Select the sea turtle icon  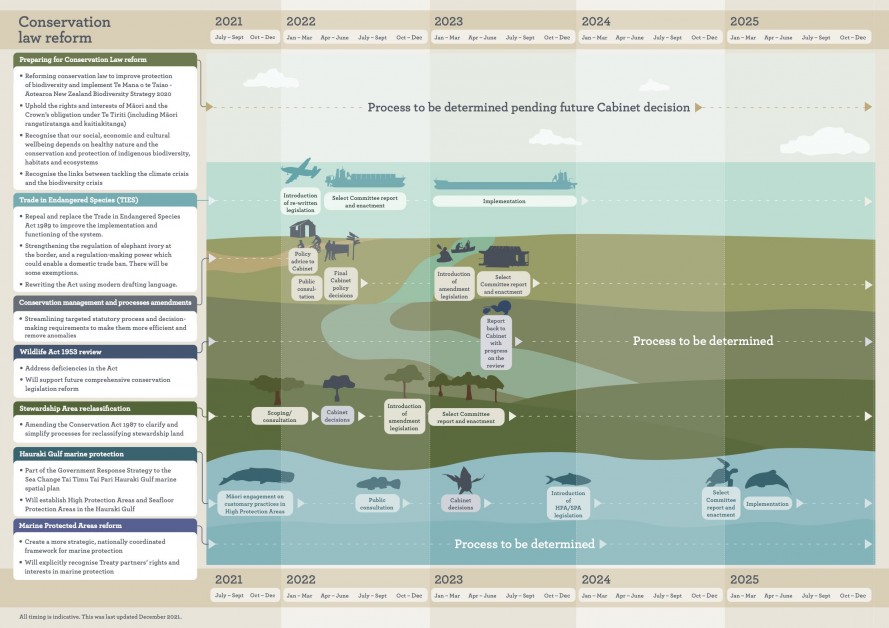click(x=721, y=473)
